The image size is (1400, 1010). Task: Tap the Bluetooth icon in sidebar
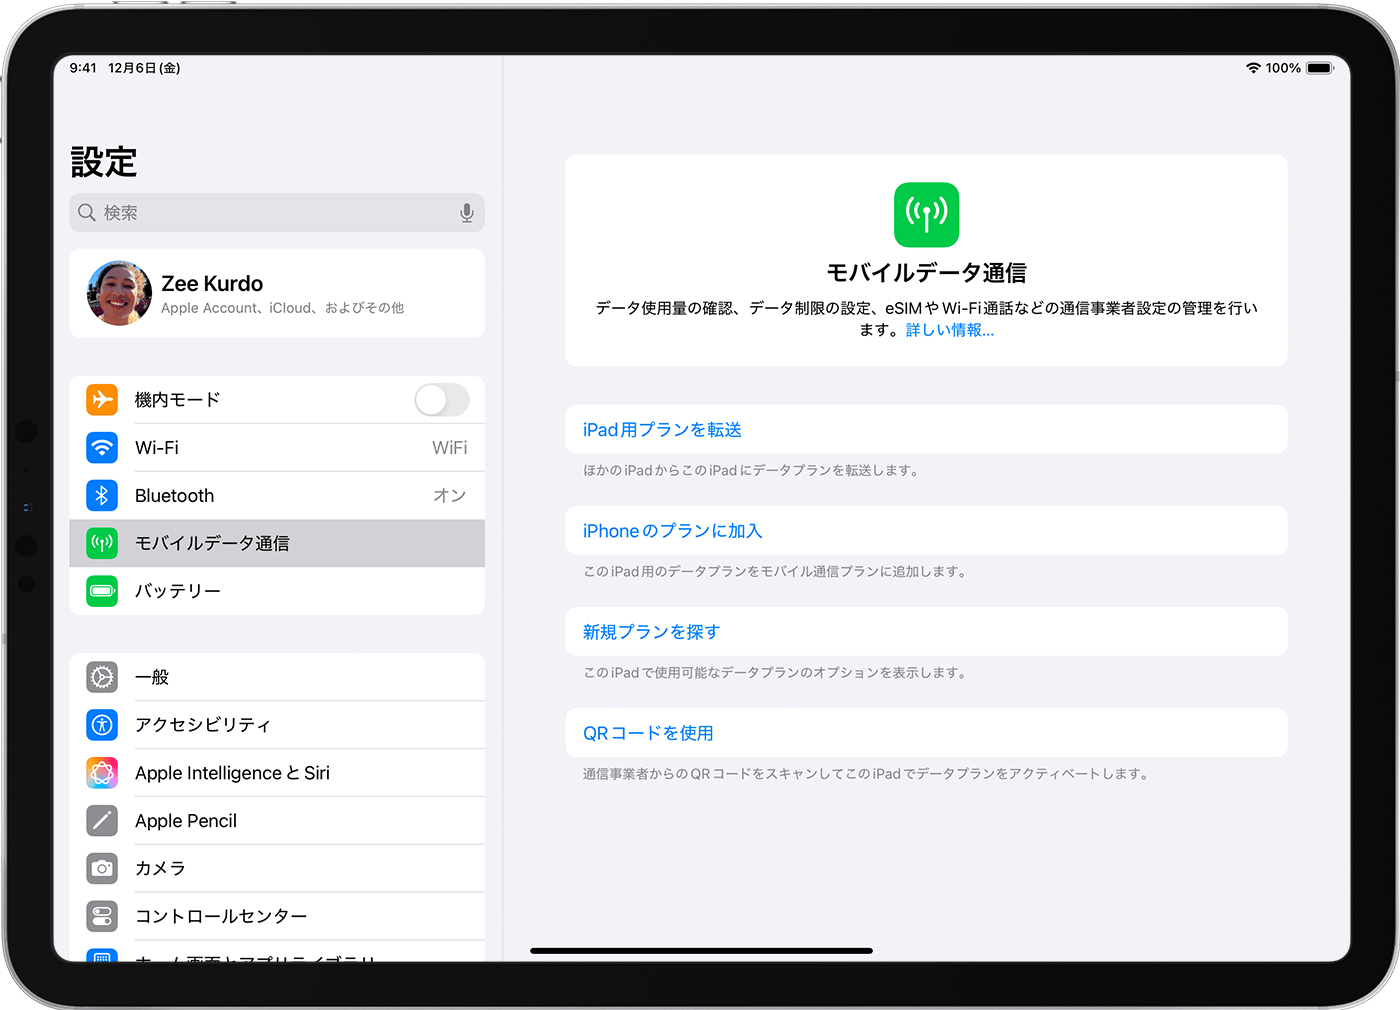tap(102, 495)
